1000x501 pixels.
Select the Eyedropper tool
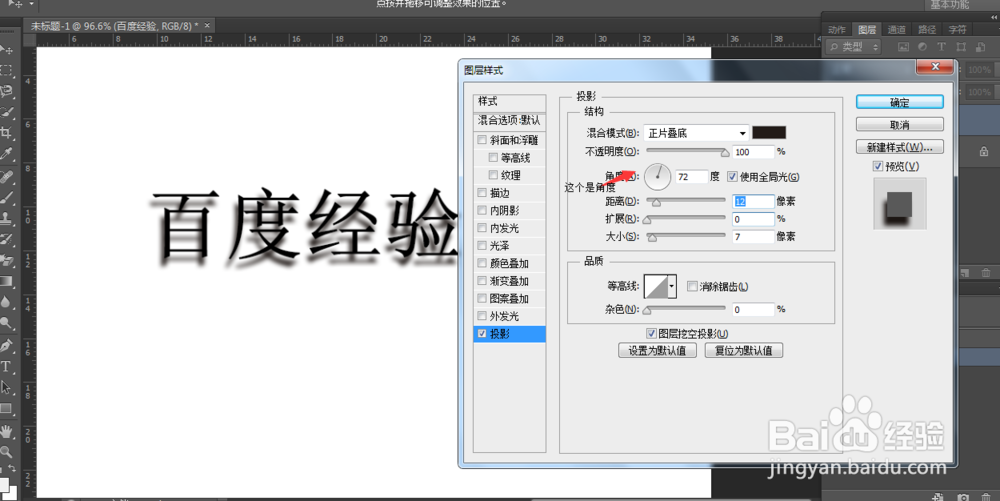[6, 154]
